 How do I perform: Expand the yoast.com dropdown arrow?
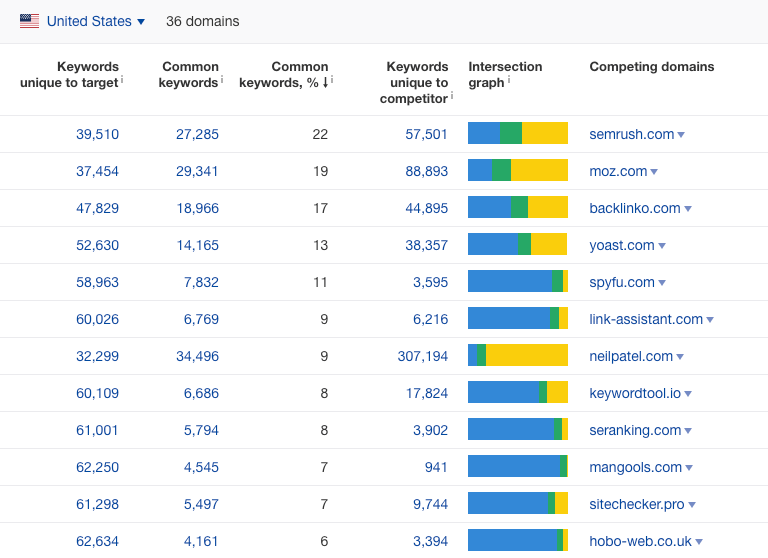pos(662,246)
